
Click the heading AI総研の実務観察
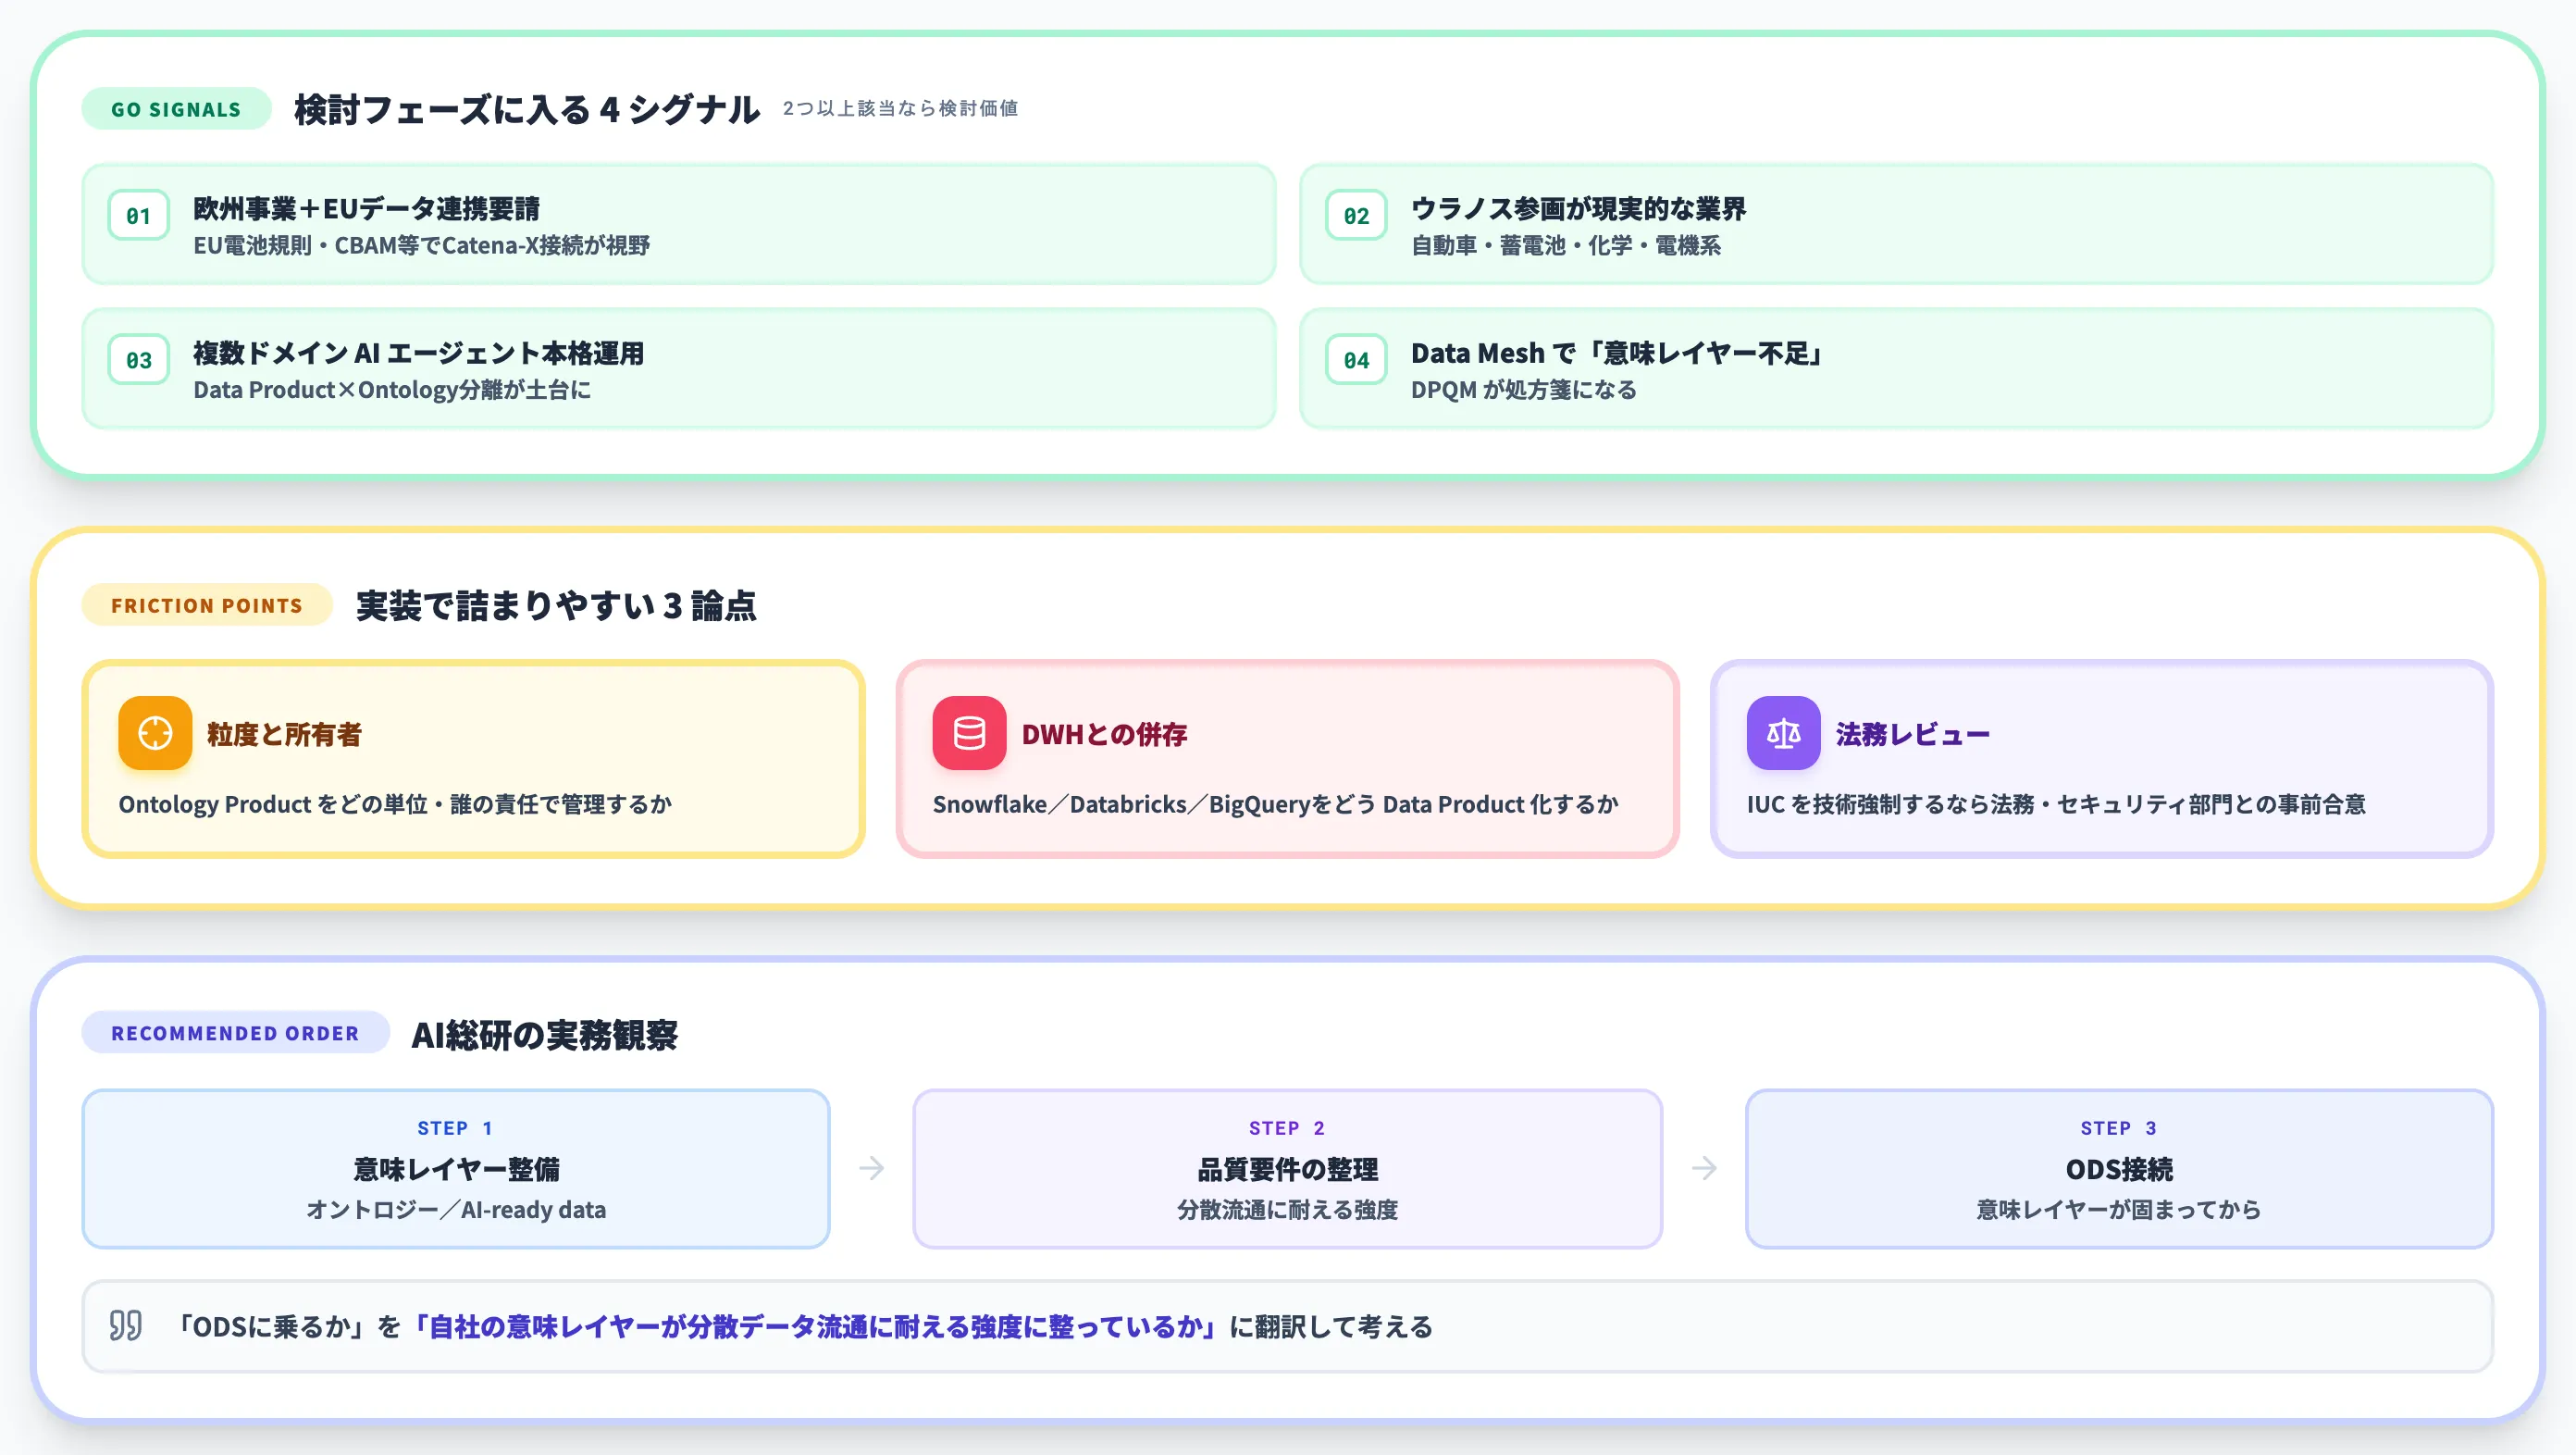544,1034
